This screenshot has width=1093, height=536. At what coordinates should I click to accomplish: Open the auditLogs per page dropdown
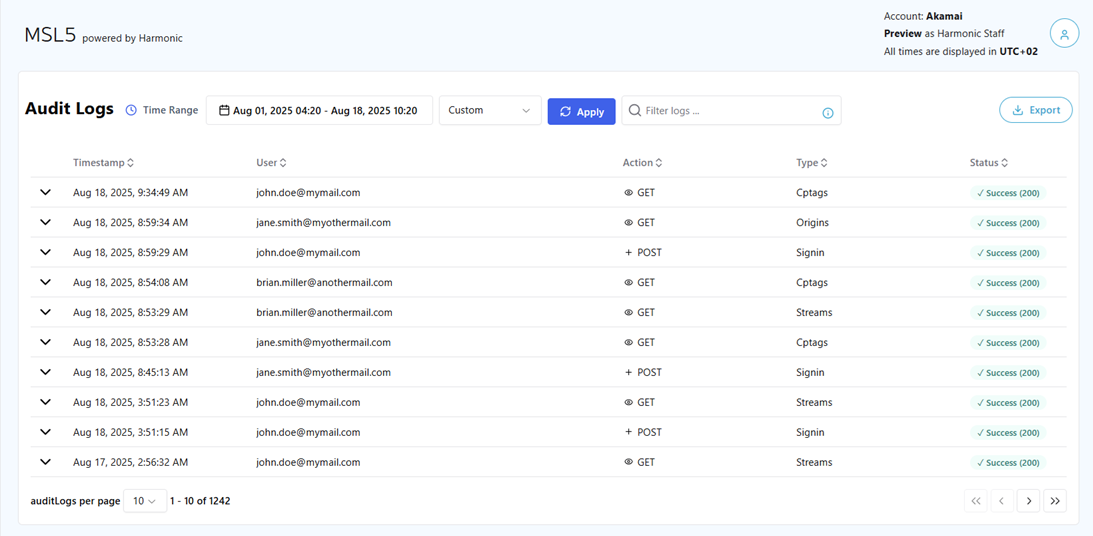pyautogui.click(x=145, y=501)
